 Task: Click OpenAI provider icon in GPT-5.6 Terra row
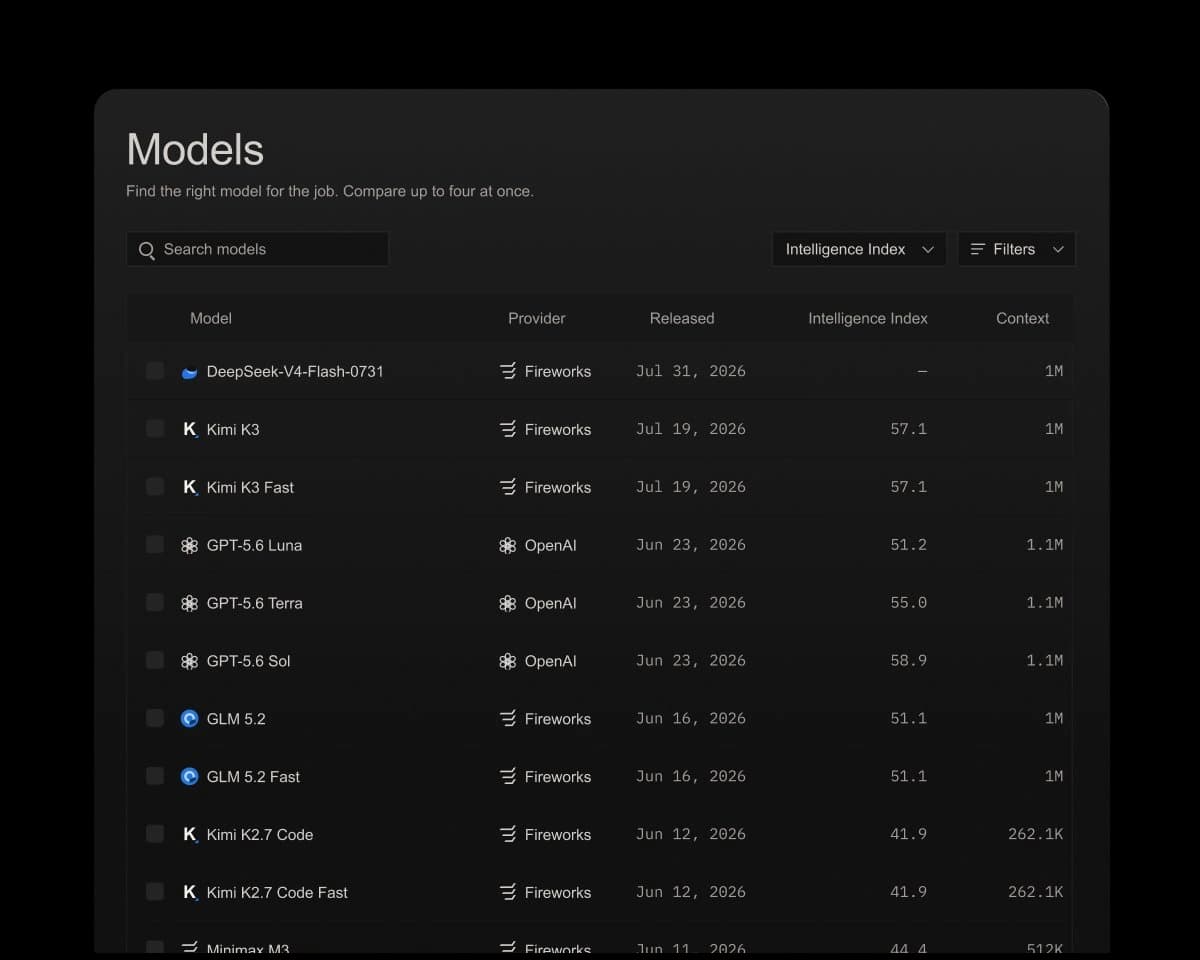[x=508, y=603]
